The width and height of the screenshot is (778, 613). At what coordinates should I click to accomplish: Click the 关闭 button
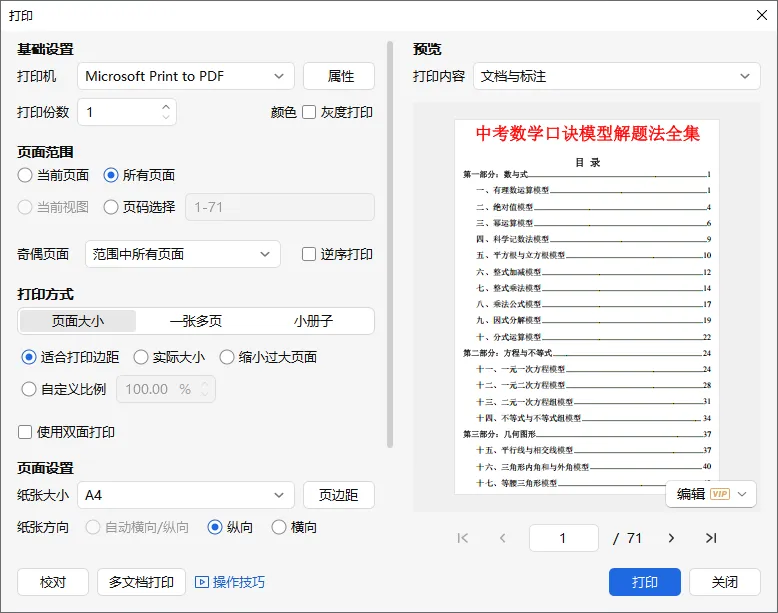(724, 582)
